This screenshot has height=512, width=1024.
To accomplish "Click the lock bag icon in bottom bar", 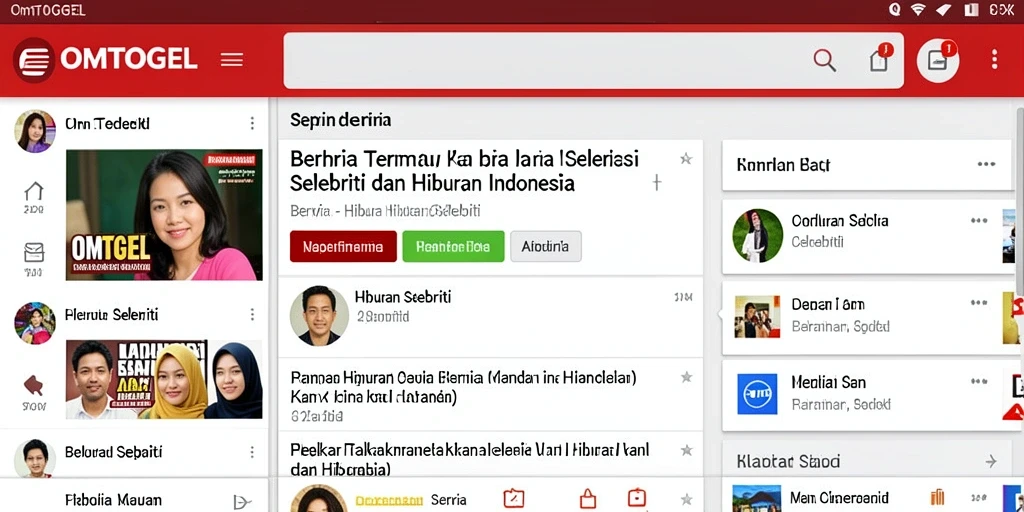I will pos(588,499).
